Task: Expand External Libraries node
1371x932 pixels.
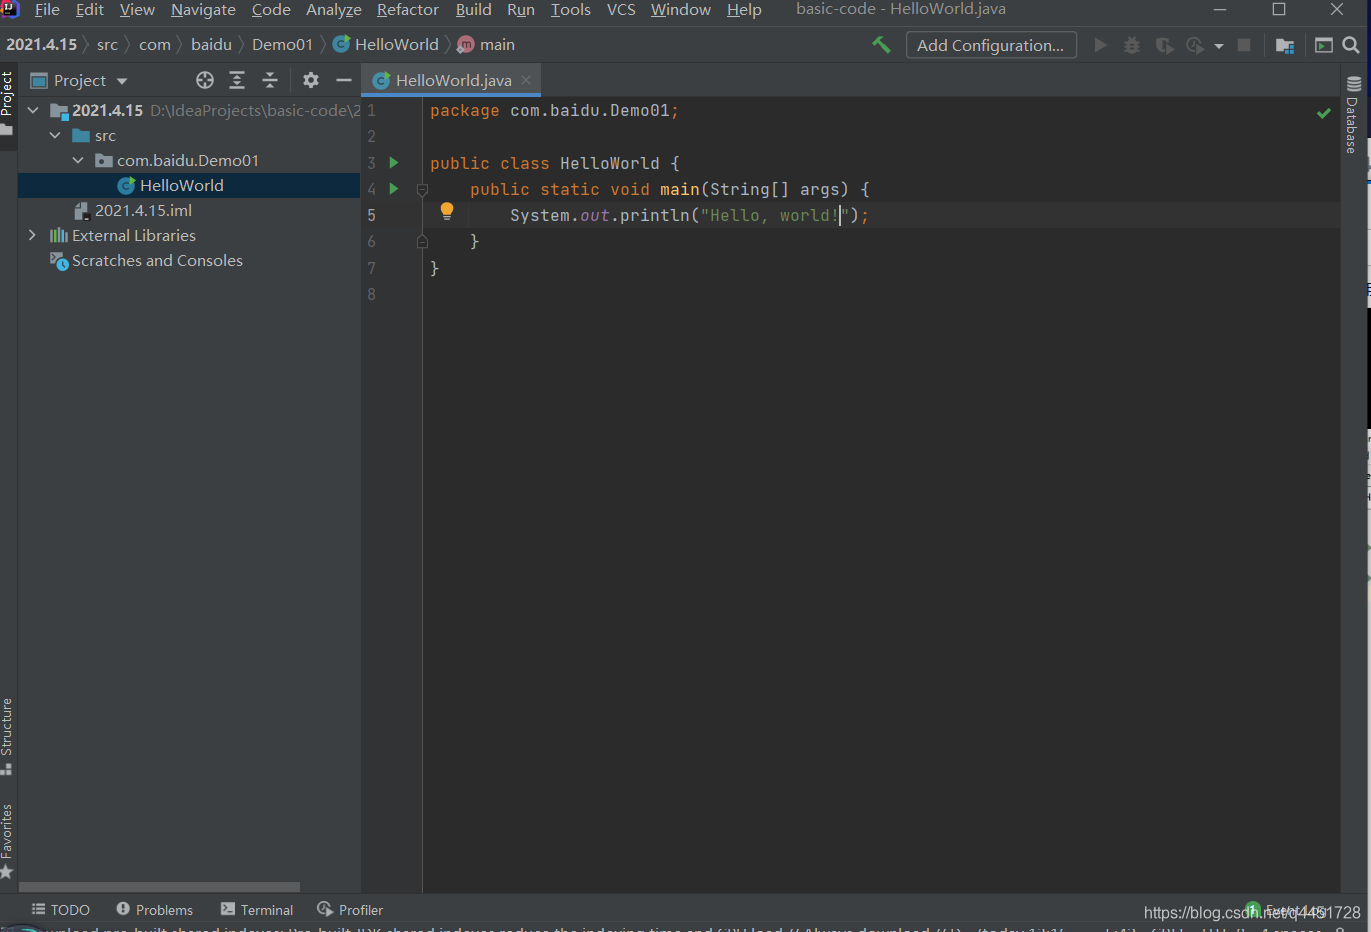Action: click(33, 235)
